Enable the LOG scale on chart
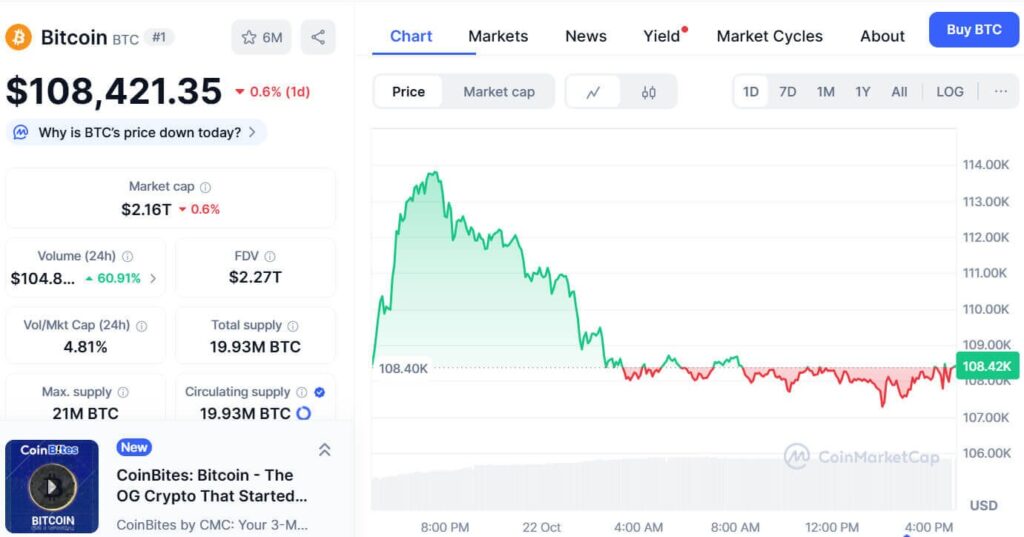The height and width of the screenshot is (537, 1024). click(x=949, y=92)
